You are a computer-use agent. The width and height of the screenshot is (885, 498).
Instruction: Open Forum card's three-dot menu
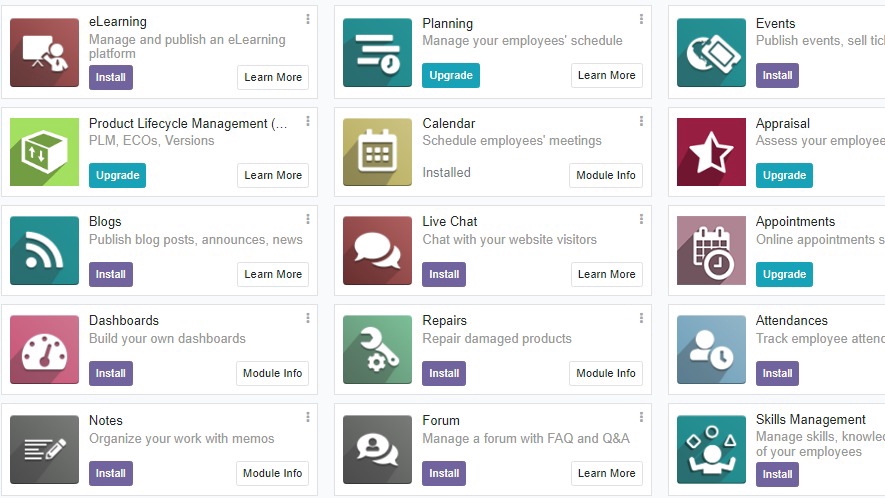(641, 417)
